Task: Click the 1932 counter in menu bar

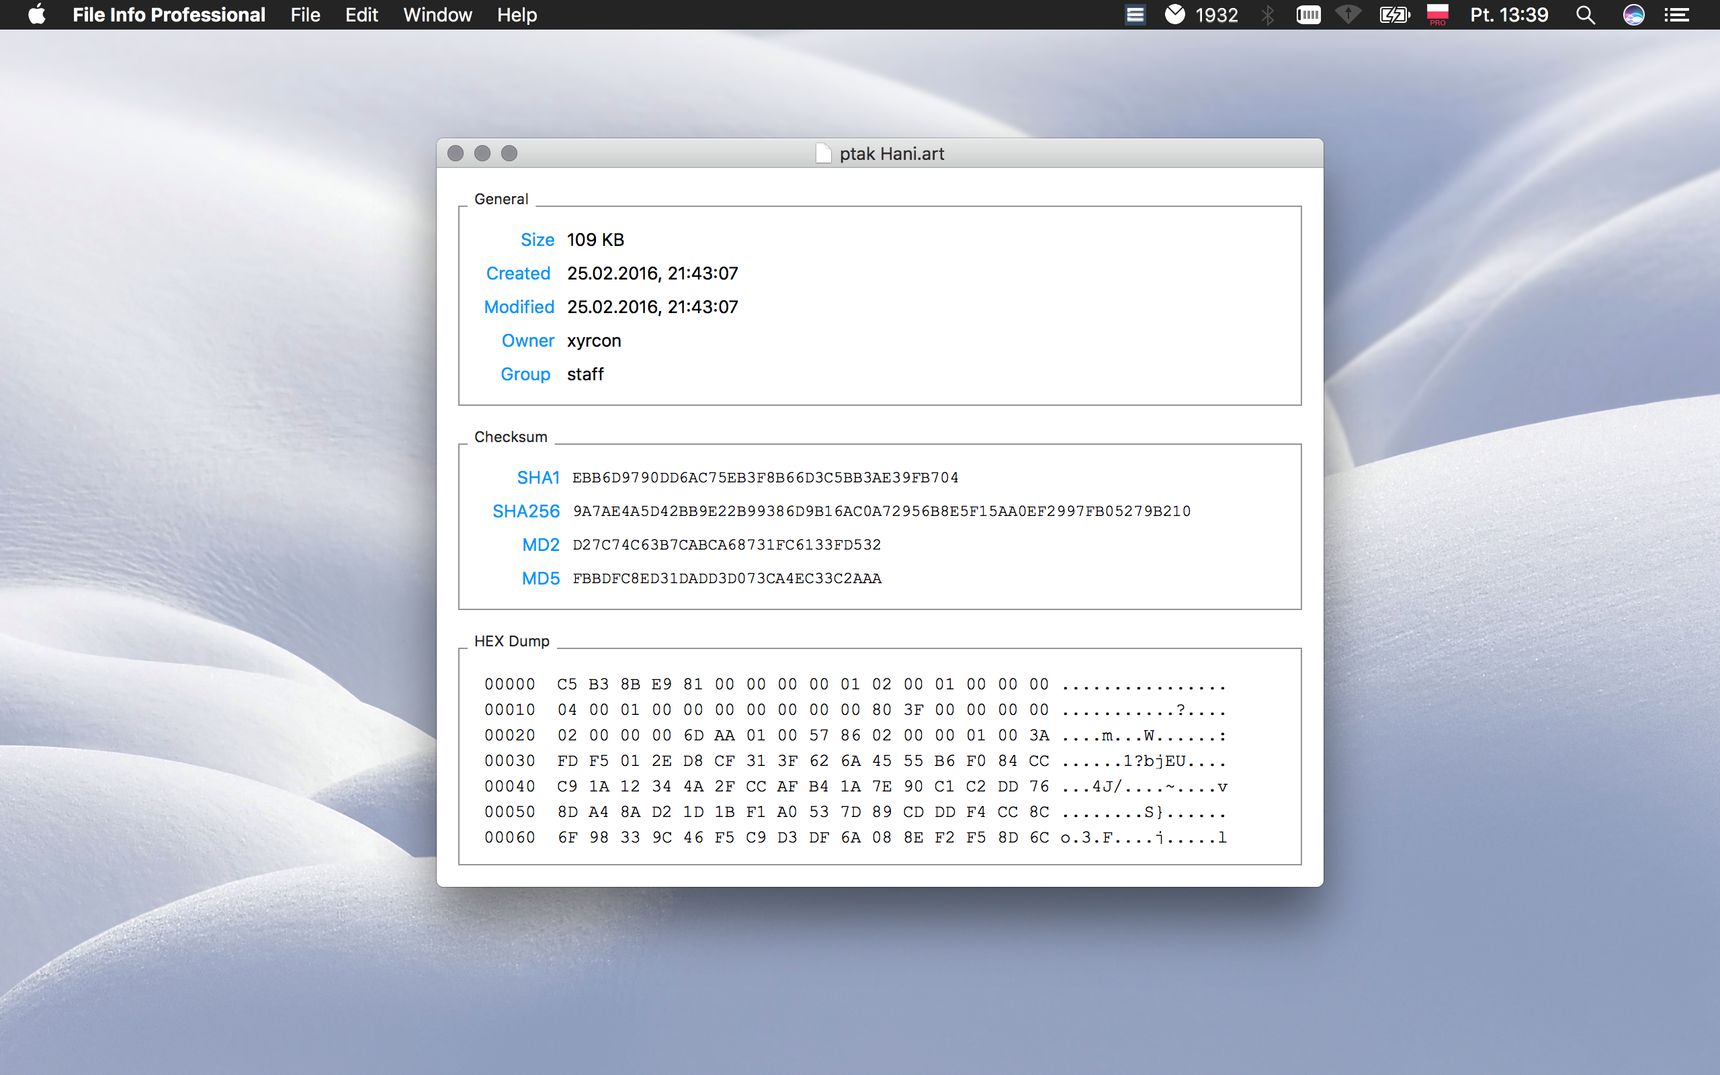Action: (x=1216, y=15)
